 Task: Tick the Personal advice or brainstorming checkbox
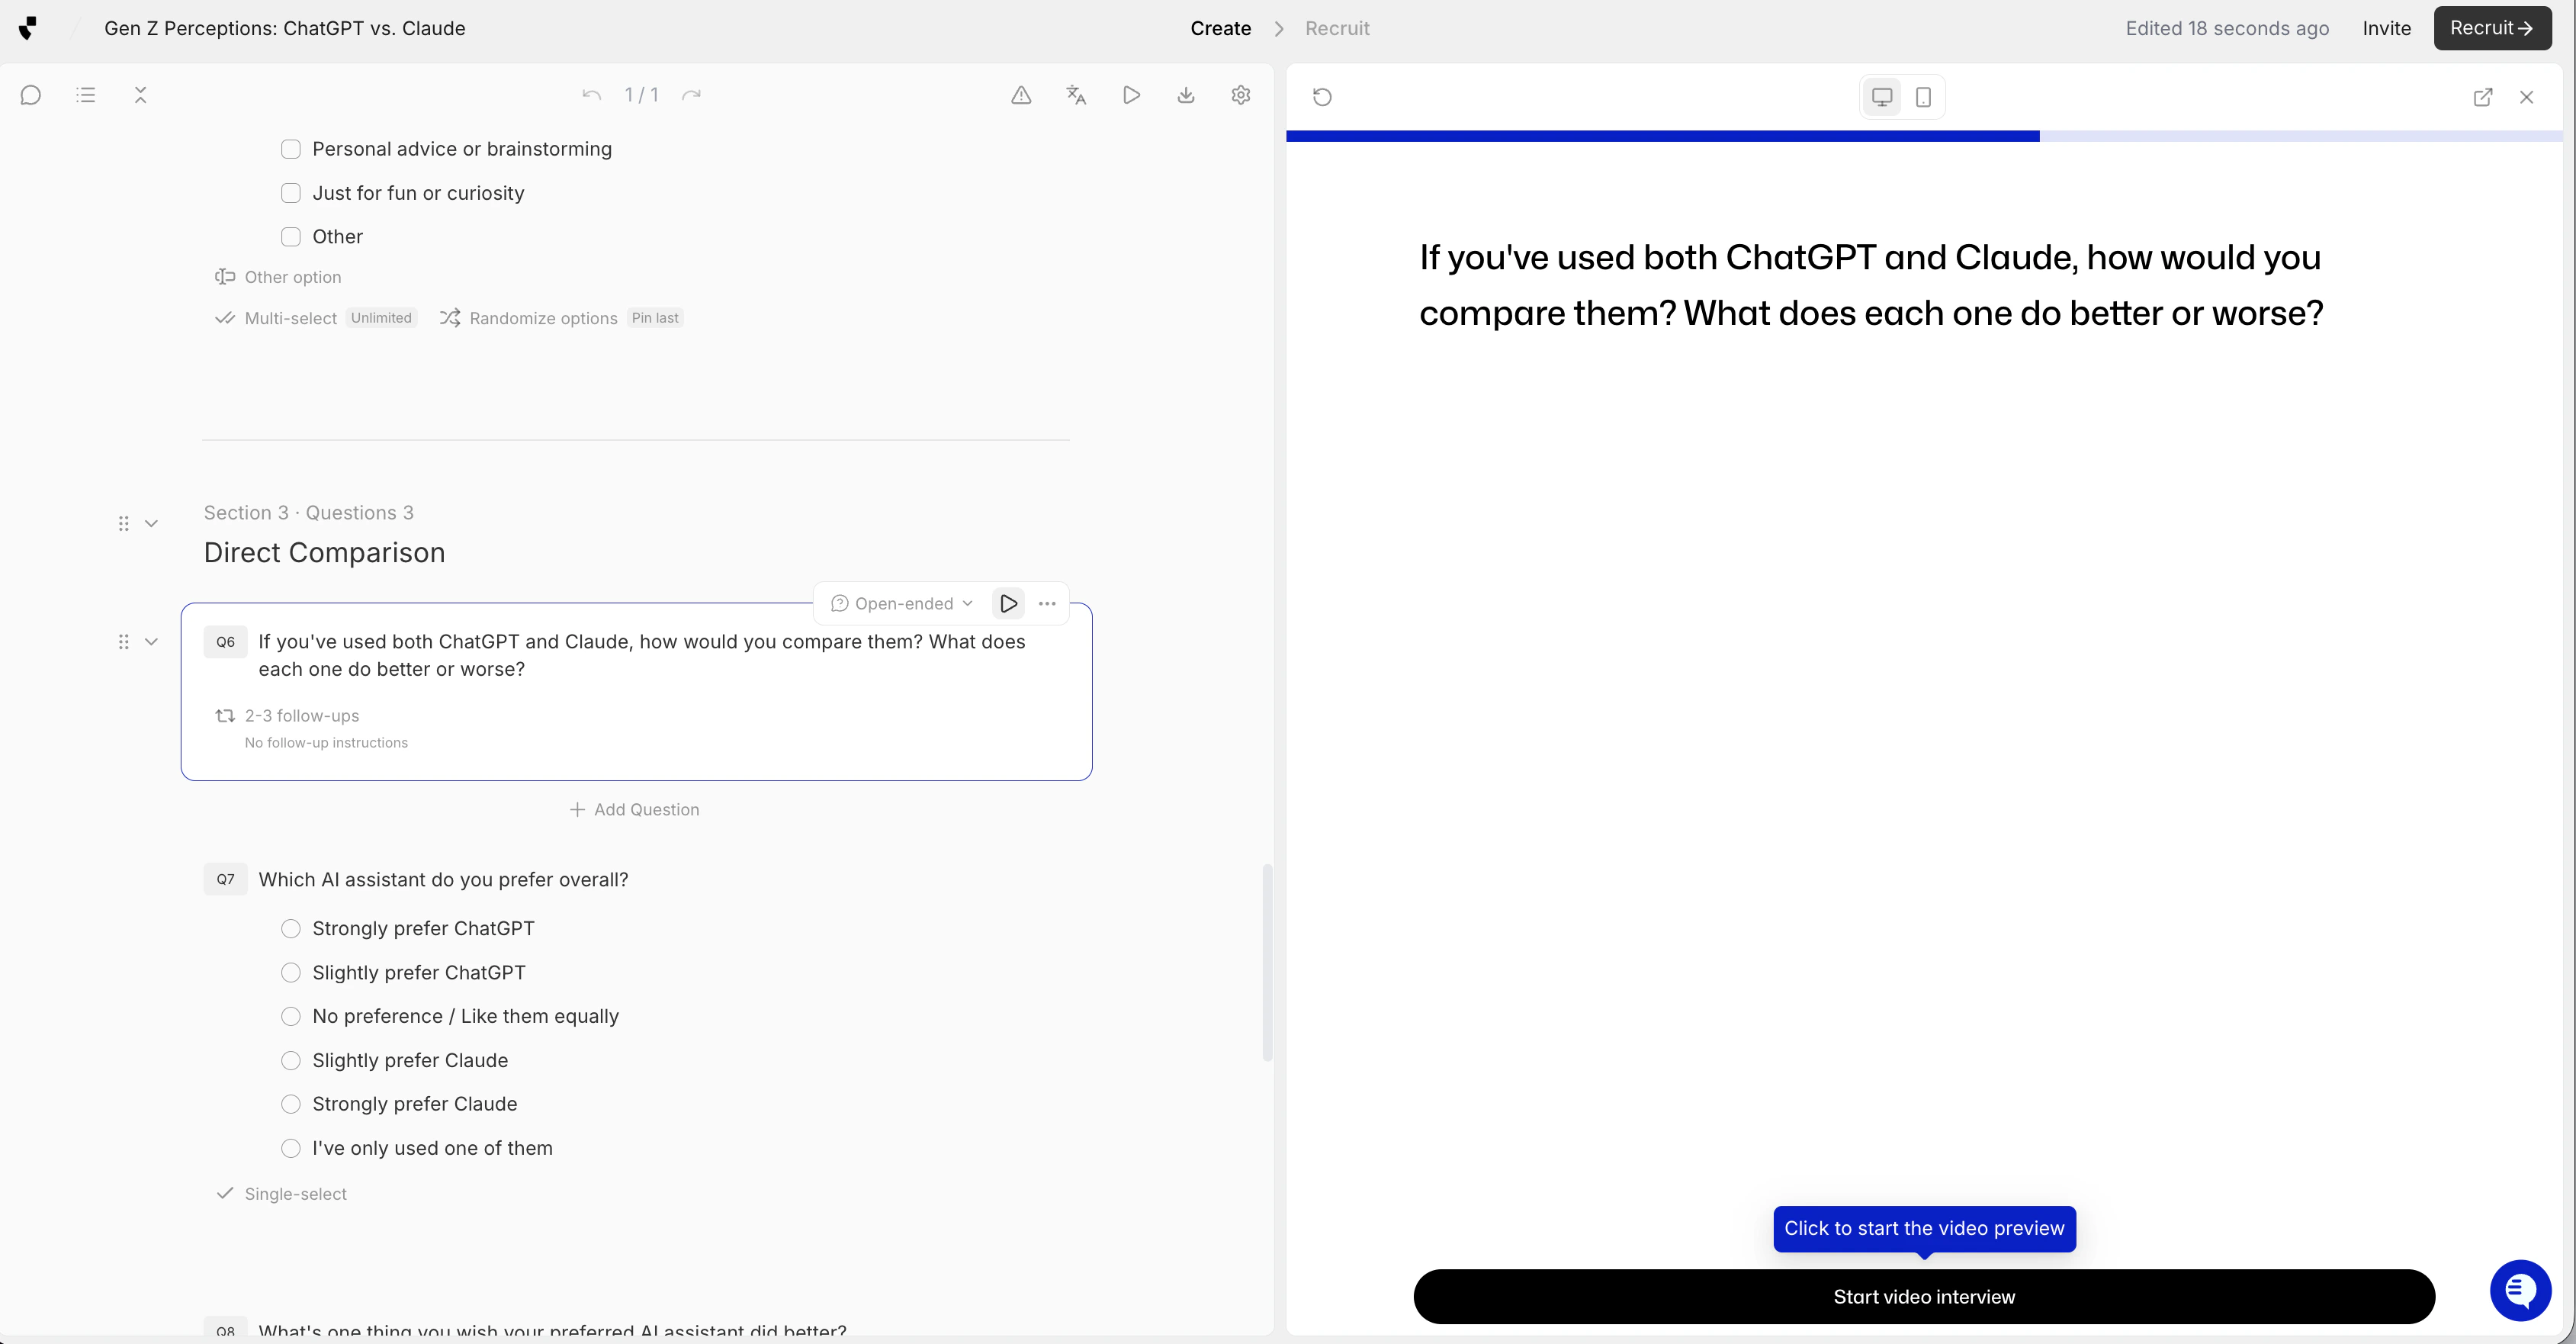pos(291,149)
